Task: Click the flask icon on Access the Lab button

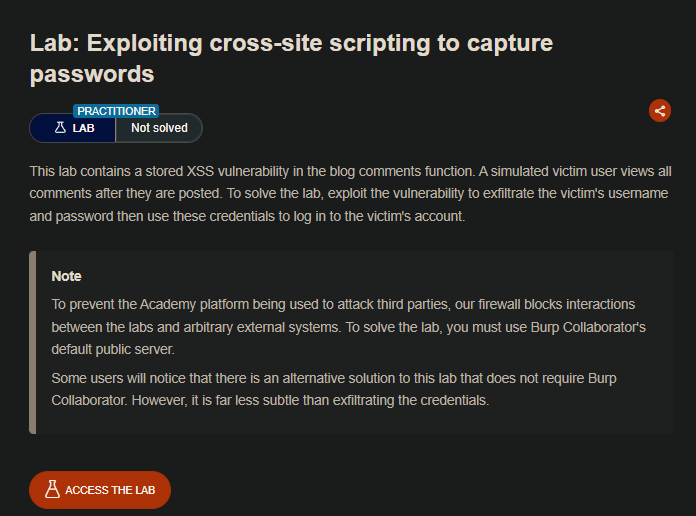Action: coord(52,490)
